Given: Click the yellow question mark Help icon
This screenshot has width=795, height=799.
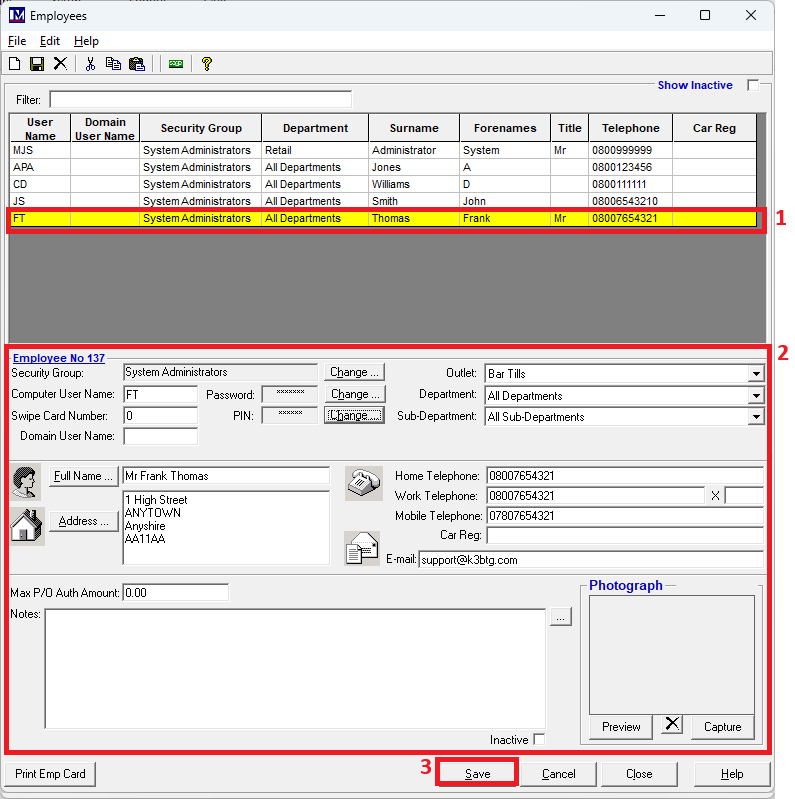Looking at the screenshot, I should (207, 64).
